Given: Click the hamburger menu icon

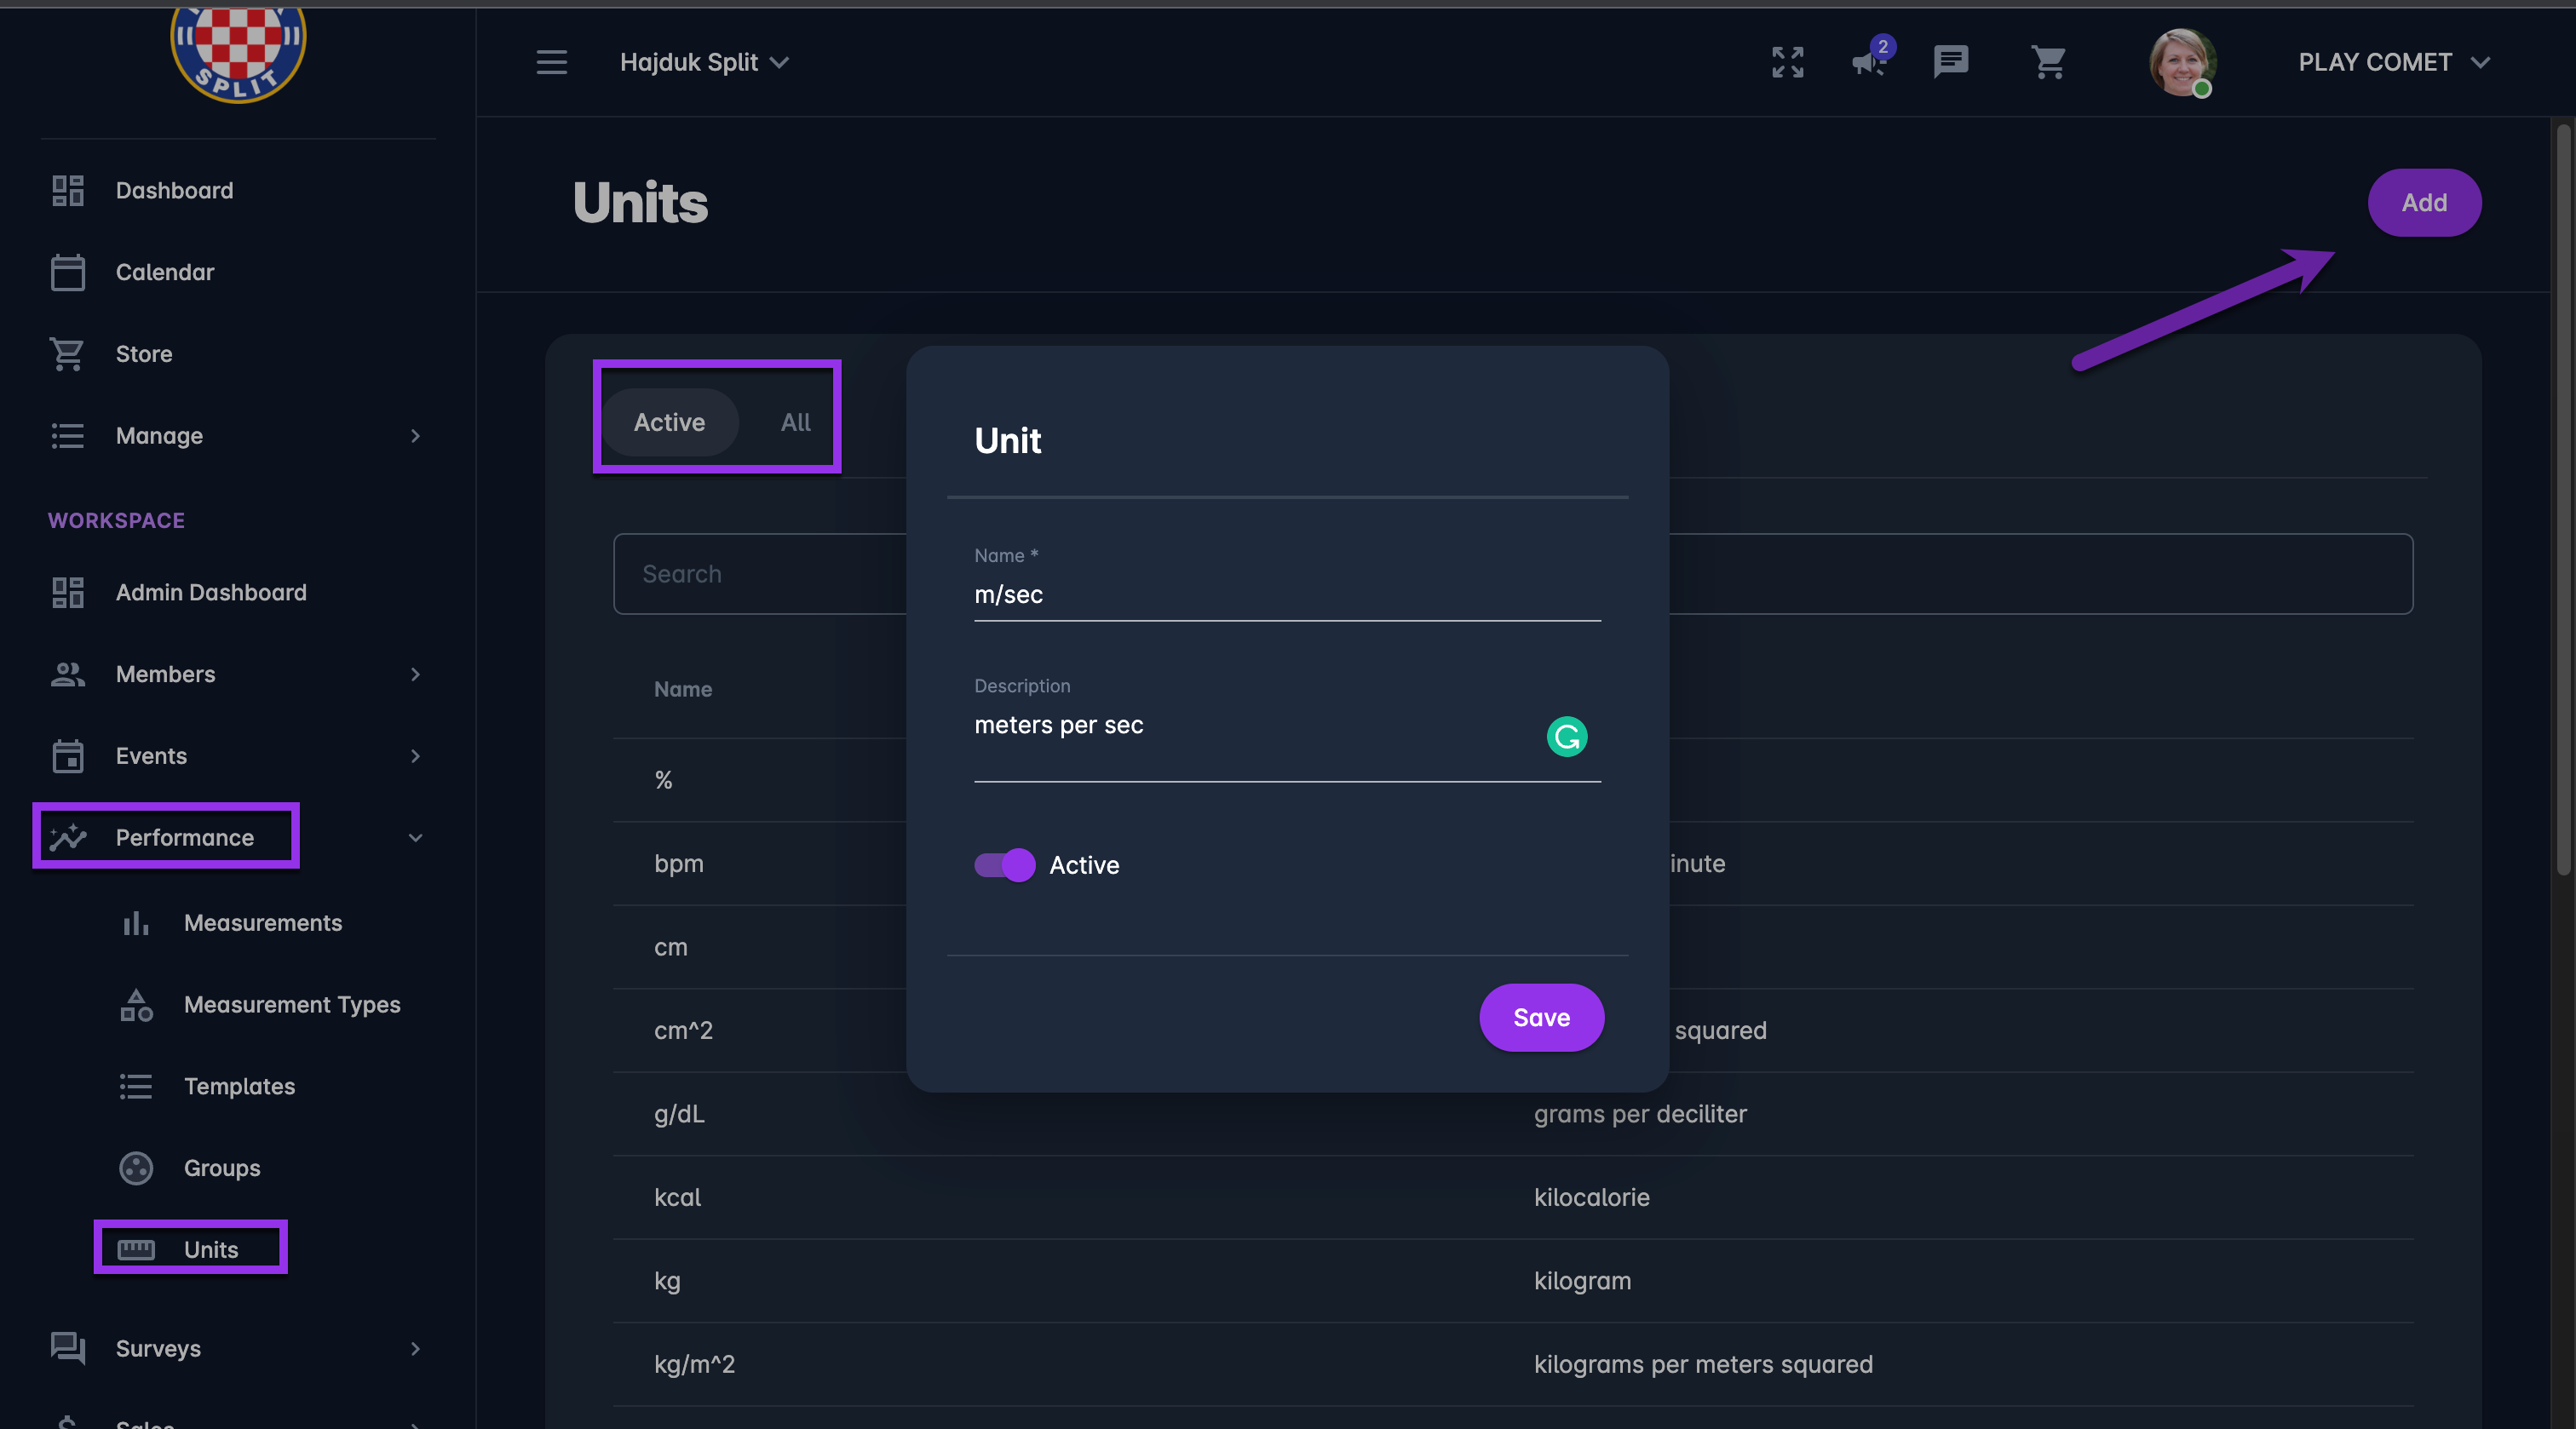Looking at the screenshot, I should [551, 62].
